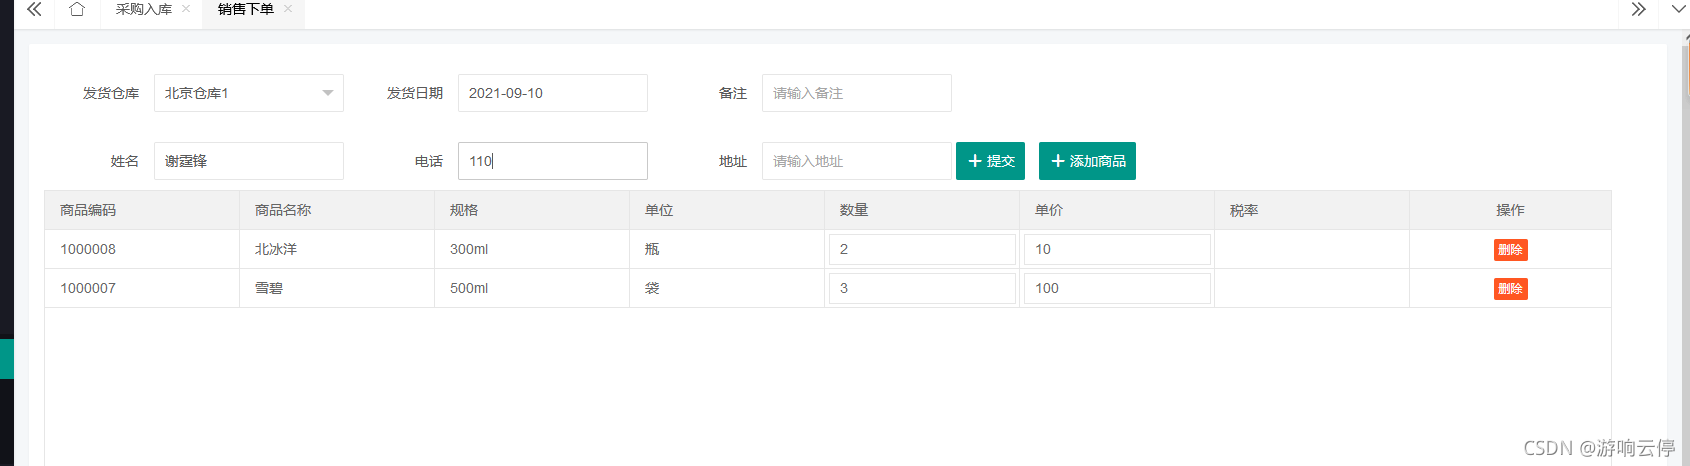
Task: Click the 数量 column header
Action: [x=922, y=210]
